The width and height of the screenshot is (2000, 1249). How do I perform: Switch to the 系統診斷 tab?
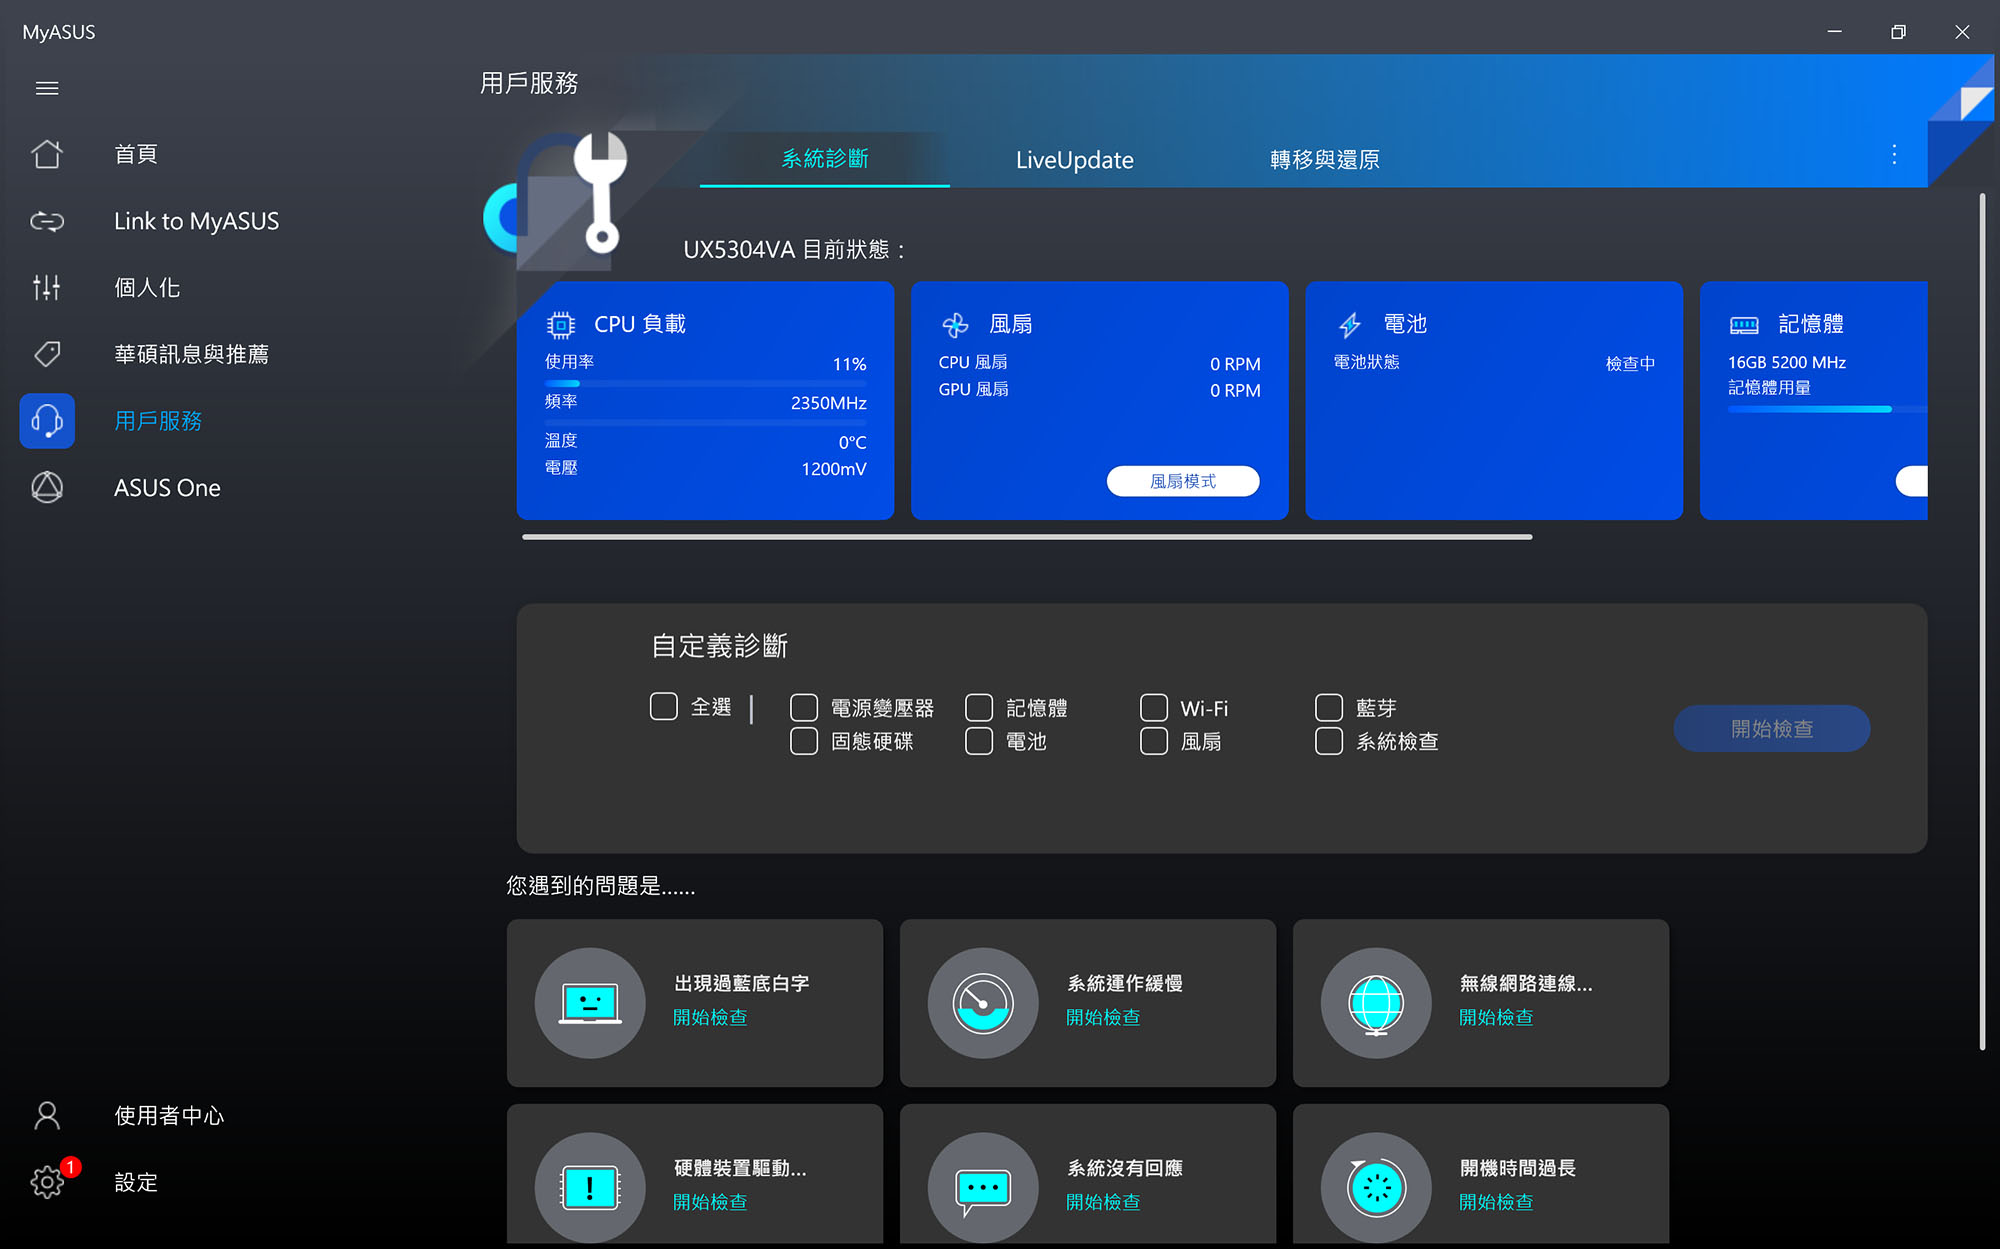tap(825, 159)
